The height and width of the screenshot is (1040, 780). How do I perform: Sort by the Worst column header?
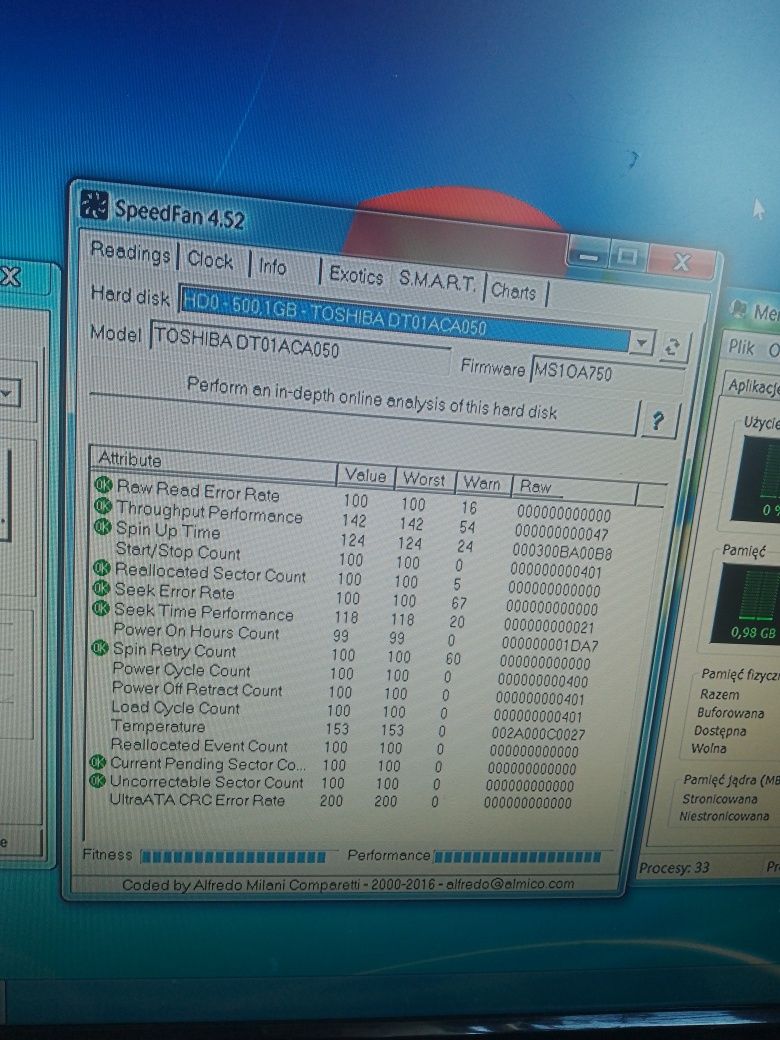point(424,479)
